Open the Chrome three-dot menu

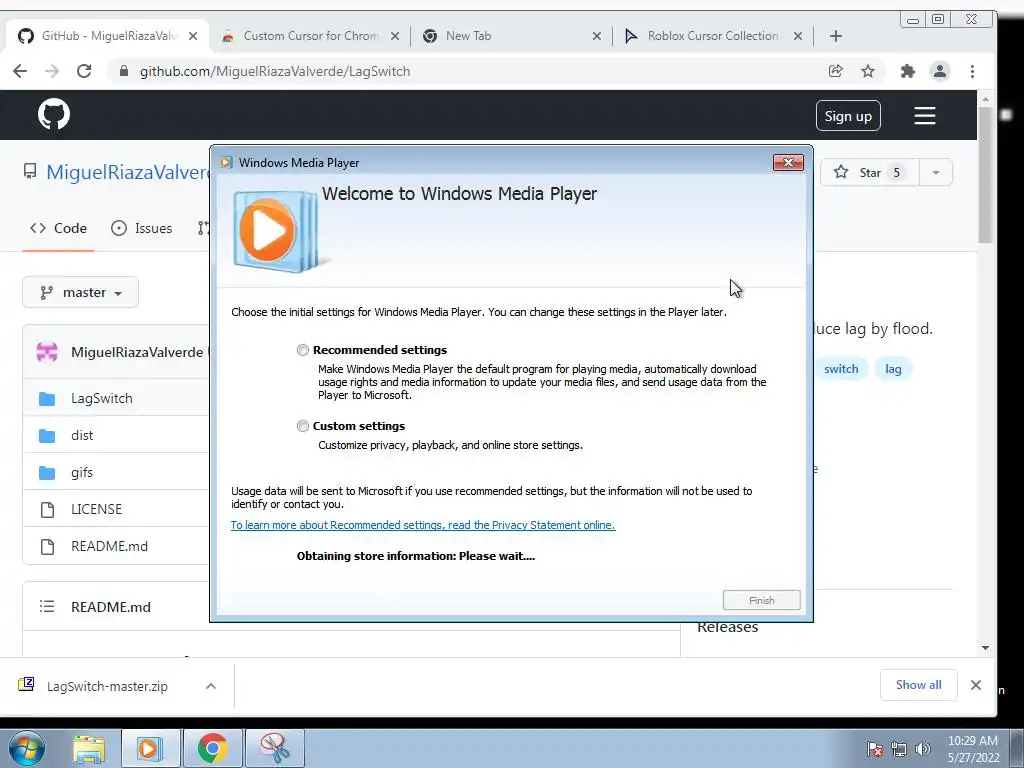click(972, 71)
